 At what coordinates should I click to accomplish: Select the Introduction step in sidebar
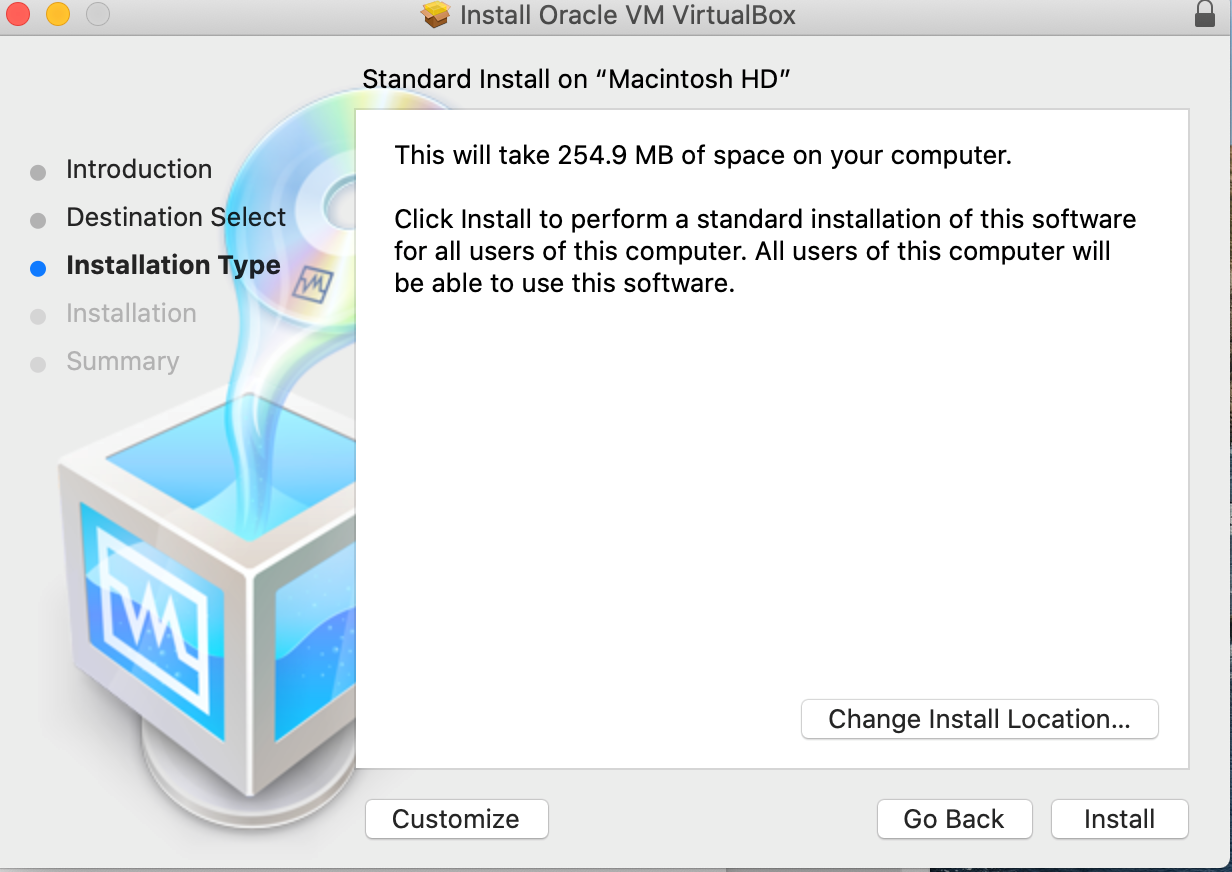click(x=139, y=169)
